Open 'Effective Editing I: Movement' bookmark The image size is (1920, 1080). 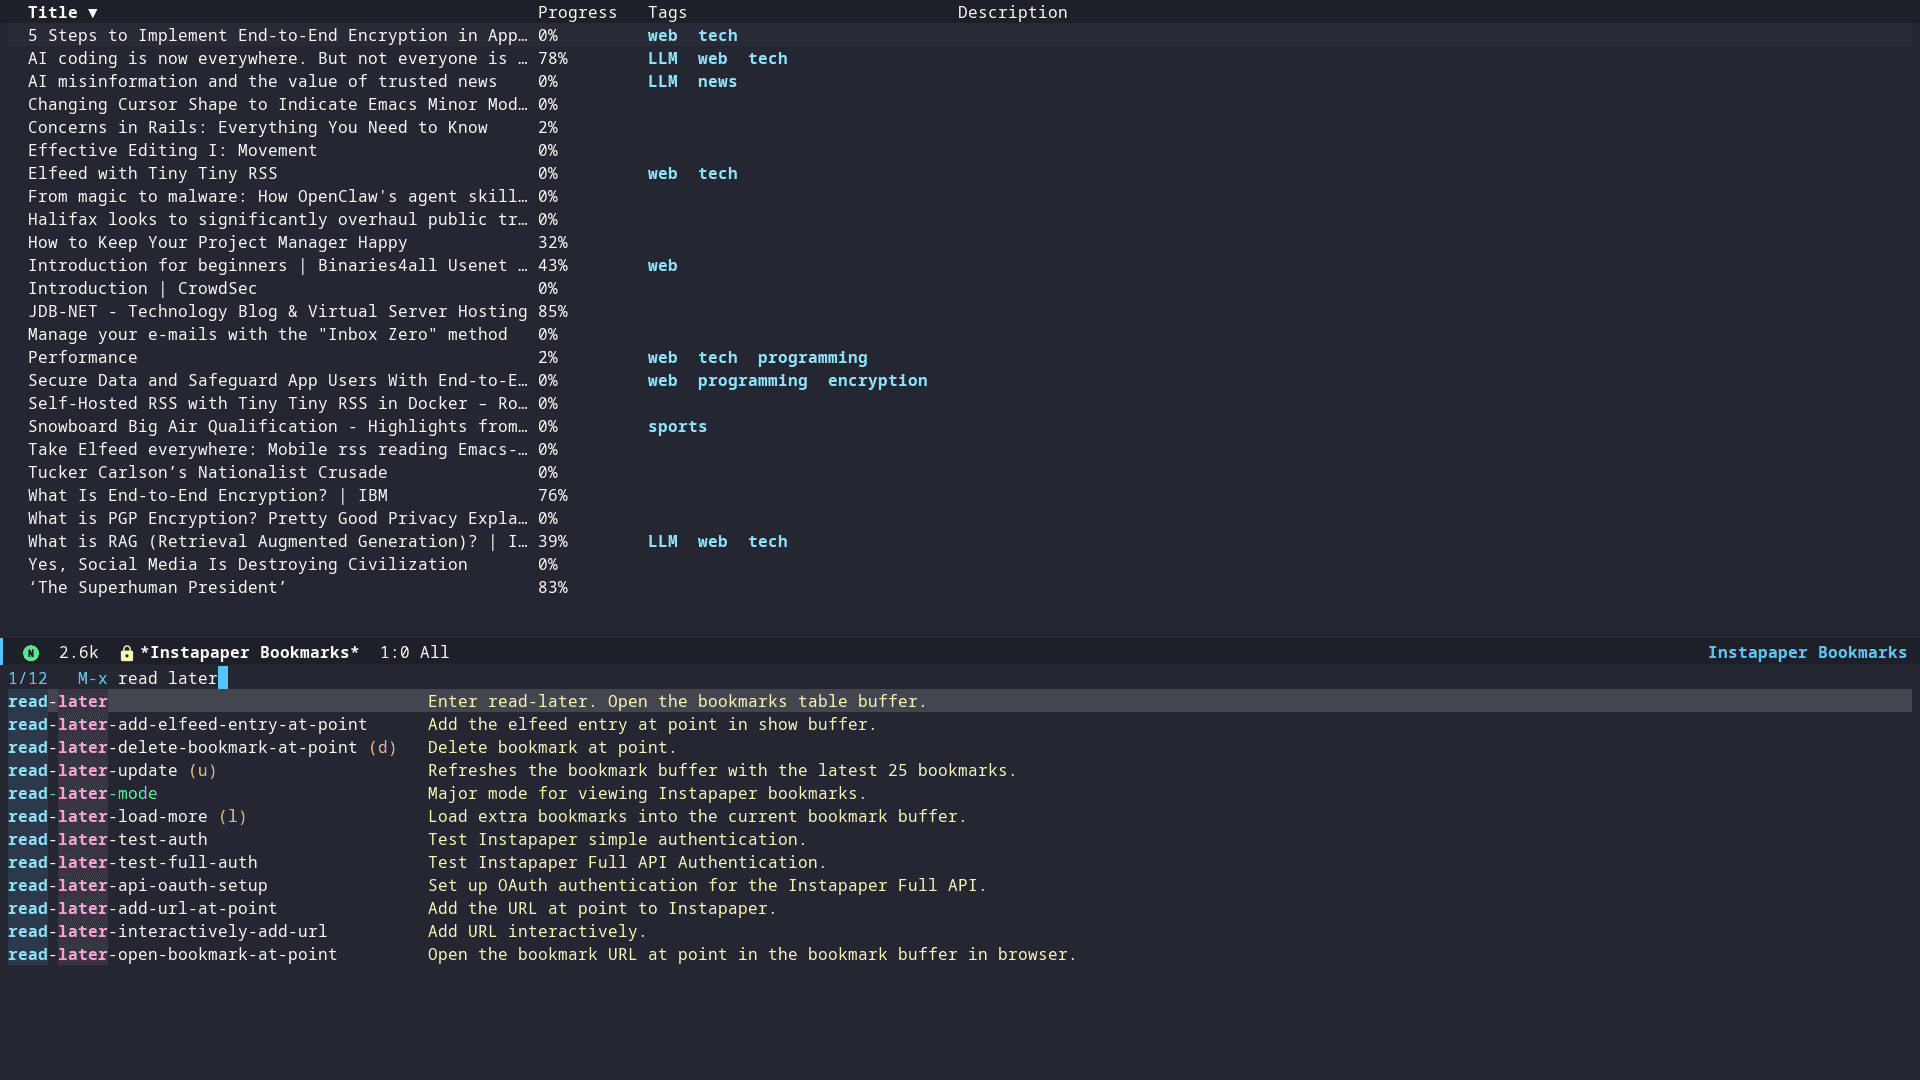[173, 151]
